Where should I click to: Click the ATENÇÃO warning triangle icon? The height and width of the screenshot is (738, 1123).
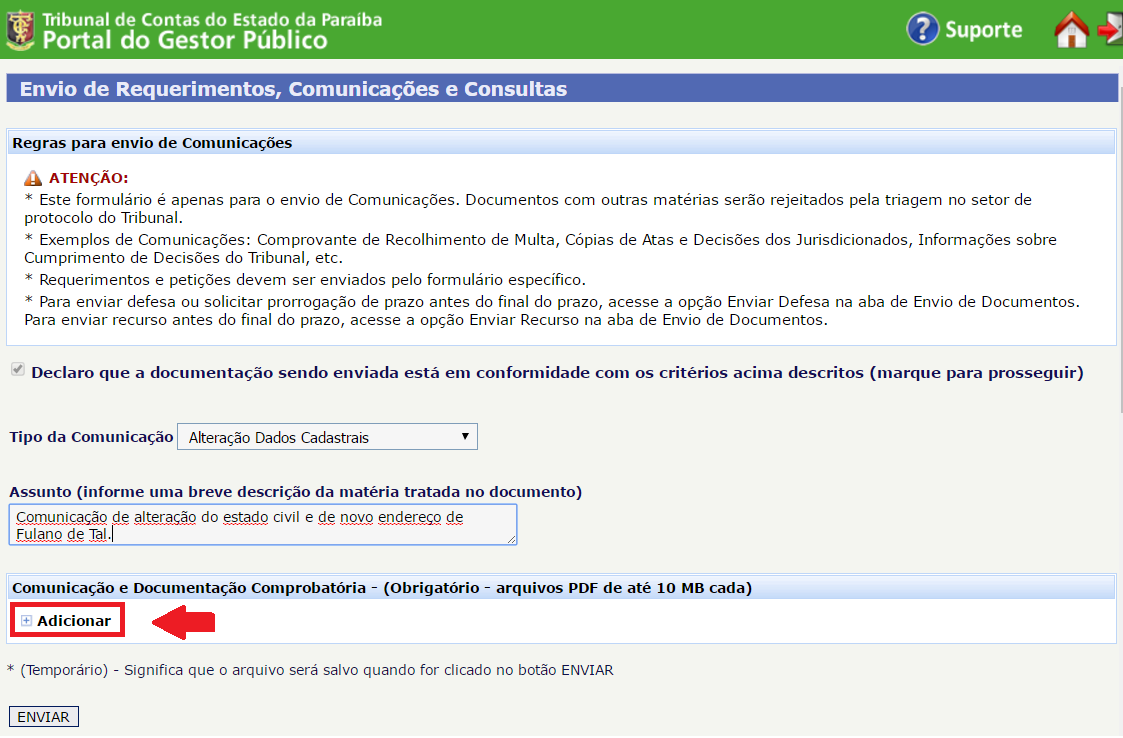[33, 178]
